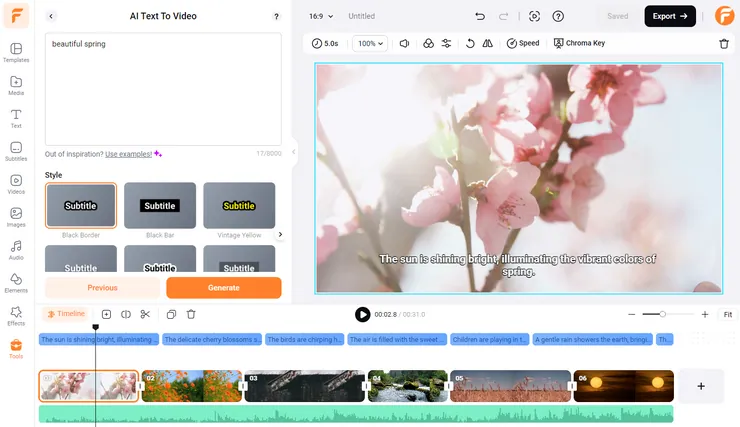Select subtitle clip 'The birds are chirping'
The width and height of the screenshot is (740, 427).
pyautogui.click(x=304, y=339)
